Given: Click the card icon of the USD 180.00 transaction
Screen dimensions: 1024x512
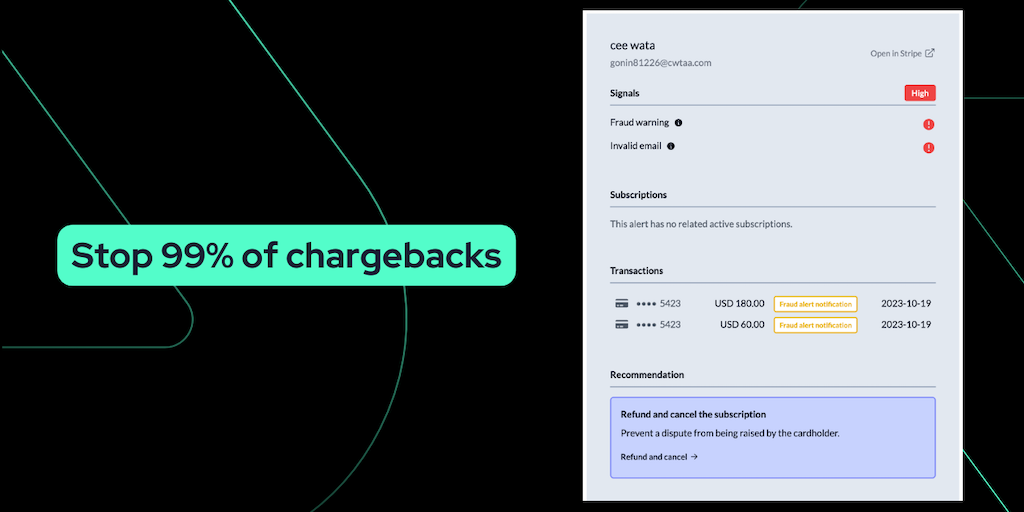Looking at the screenshot, I should pyautogui.click(x=622, y=303).
